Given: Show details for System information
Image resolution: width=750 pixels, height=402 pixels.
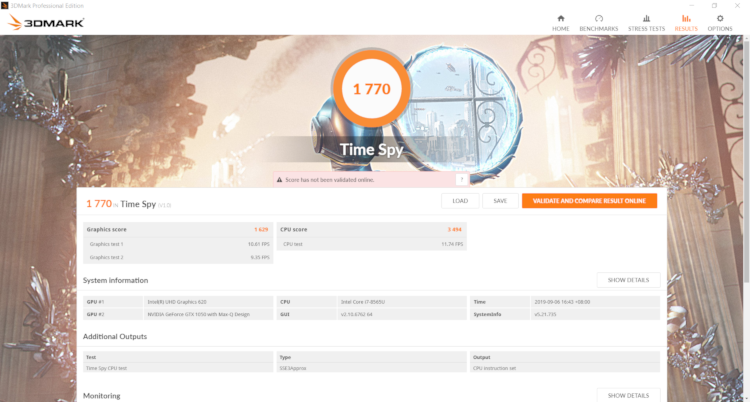Looking at the screenshot, I should pyautogui.click(x=629, y=280).
